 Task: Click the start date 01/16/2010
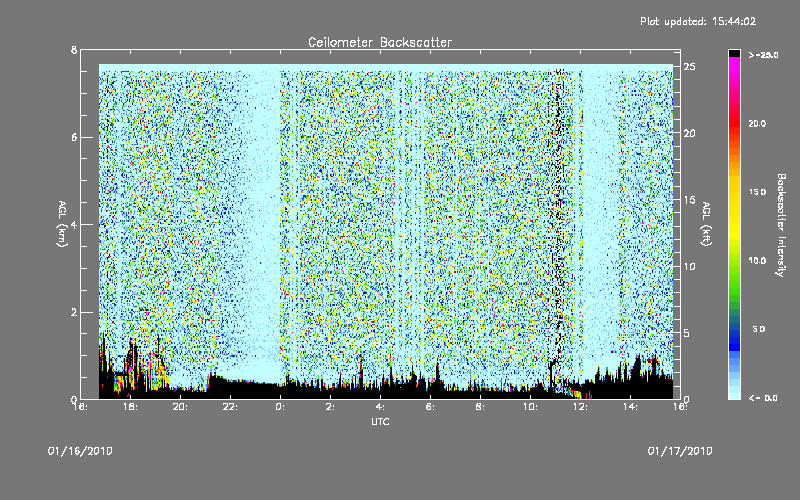tap(80, 451)
